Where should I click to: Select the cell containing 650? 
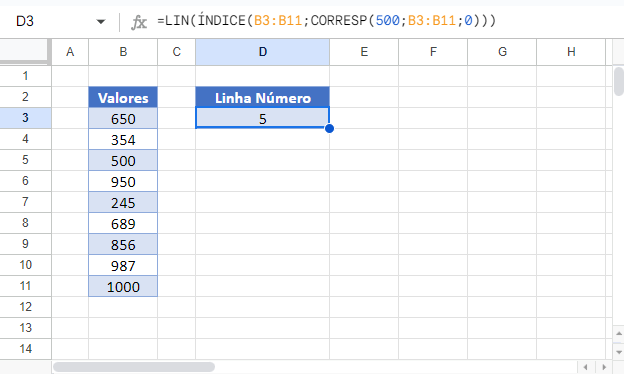tap(123, 118)
